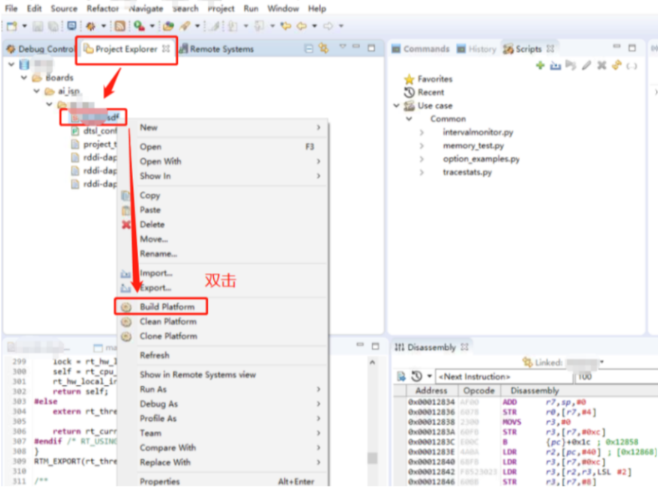658x490 pixels.
Task: Collapse the Use case tree node
Action: (x=397, y=105)
